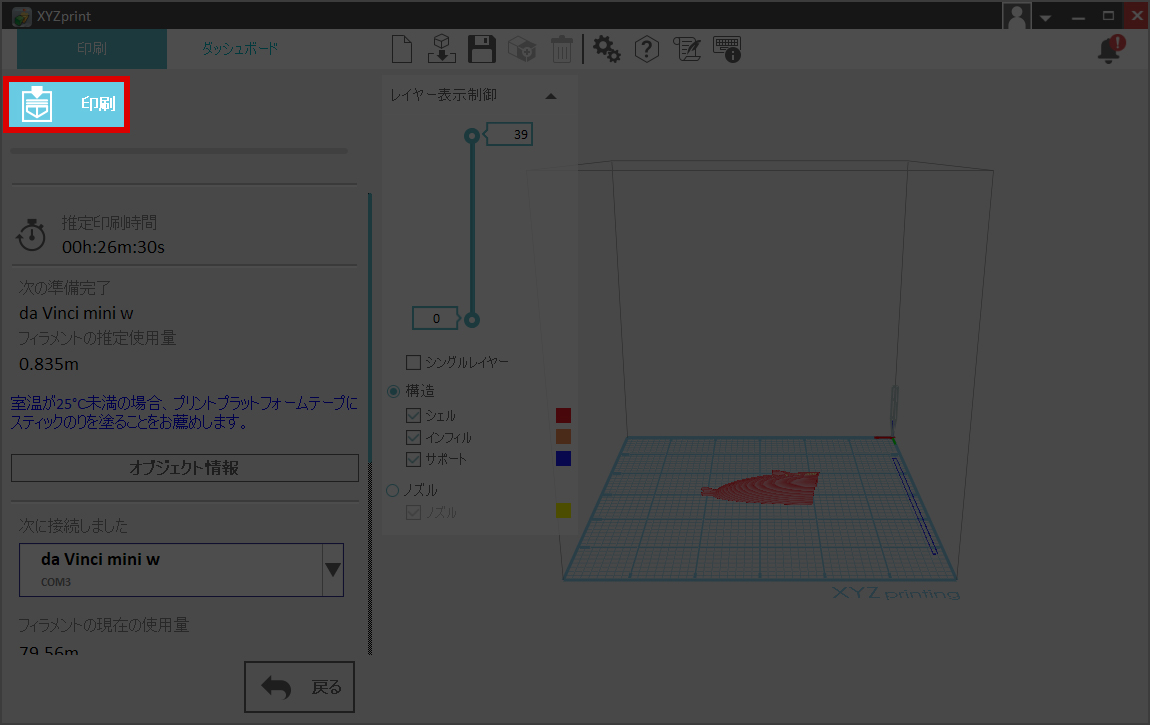Click the scroll and pen icon
Screen dimensions: 1150x725
tap(686, 49)
